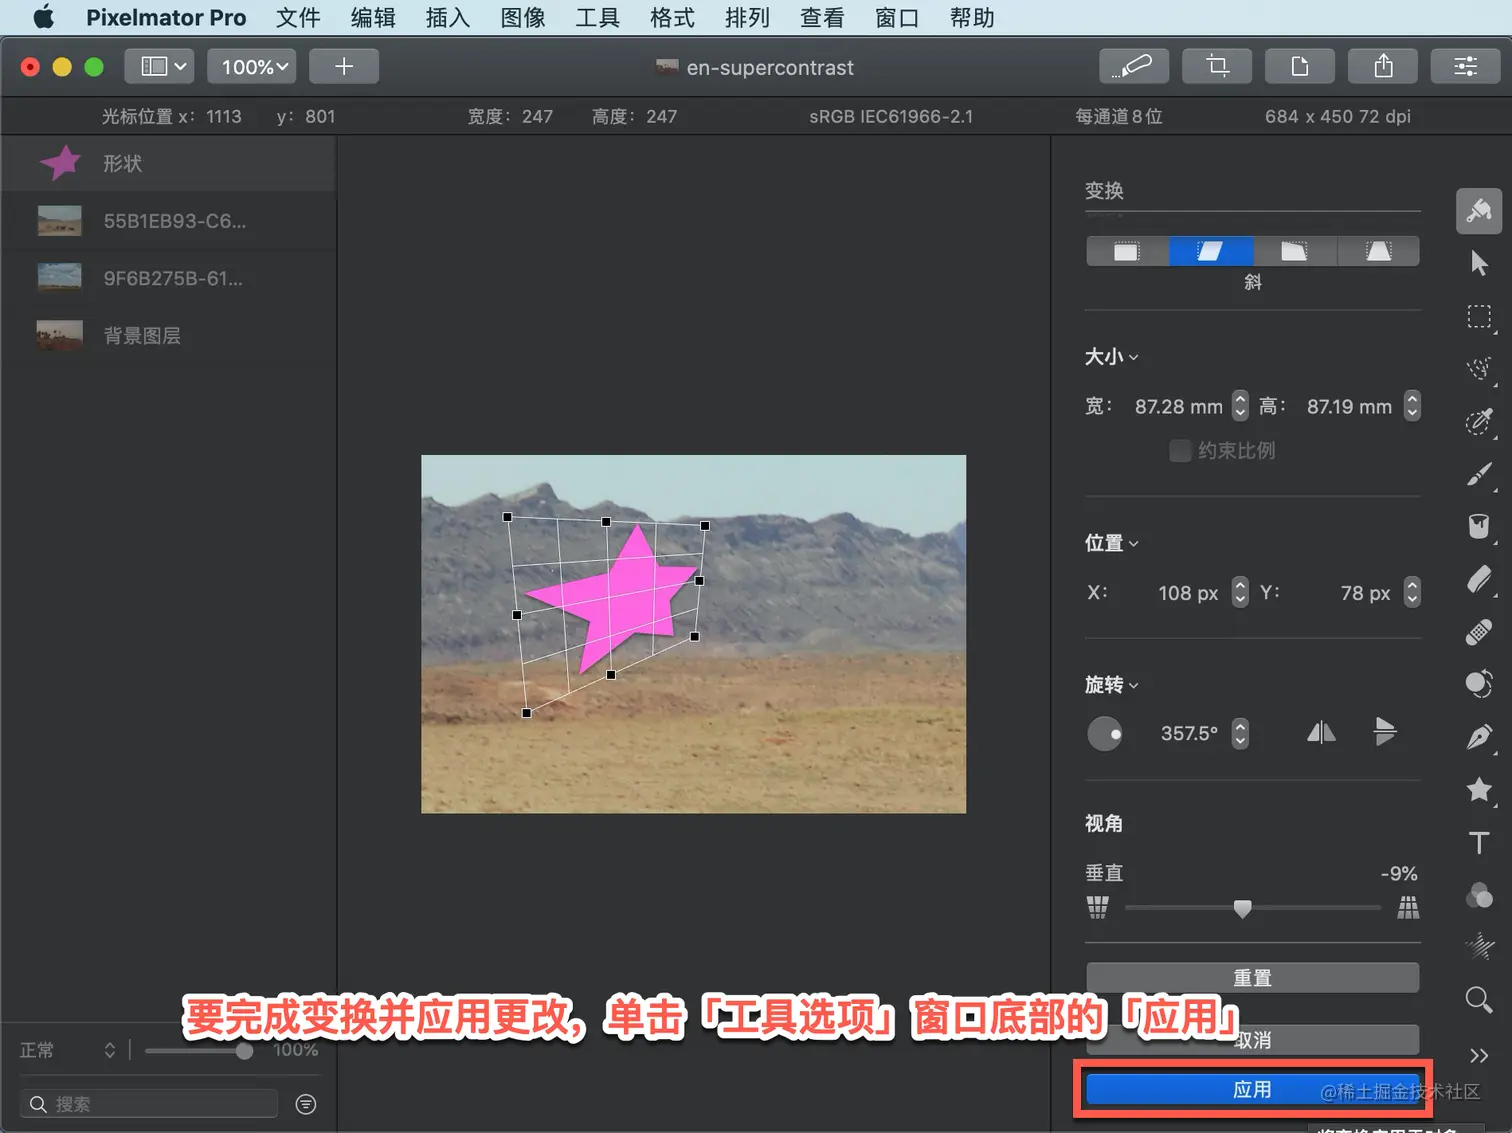
Task: Select the Paint Bucket fill tool
Action: pyautogui.click(x=1479, y=526)
